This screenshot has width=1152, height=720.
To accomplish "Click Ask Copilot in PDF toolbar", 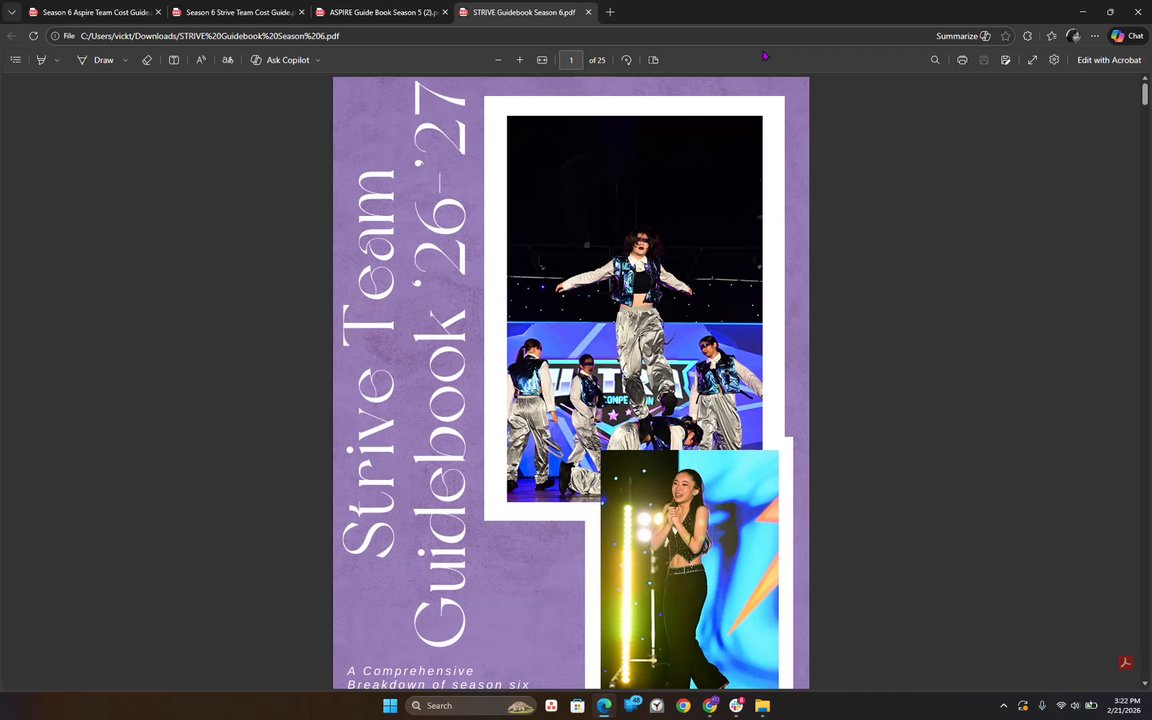I will [x=280, y=60].
